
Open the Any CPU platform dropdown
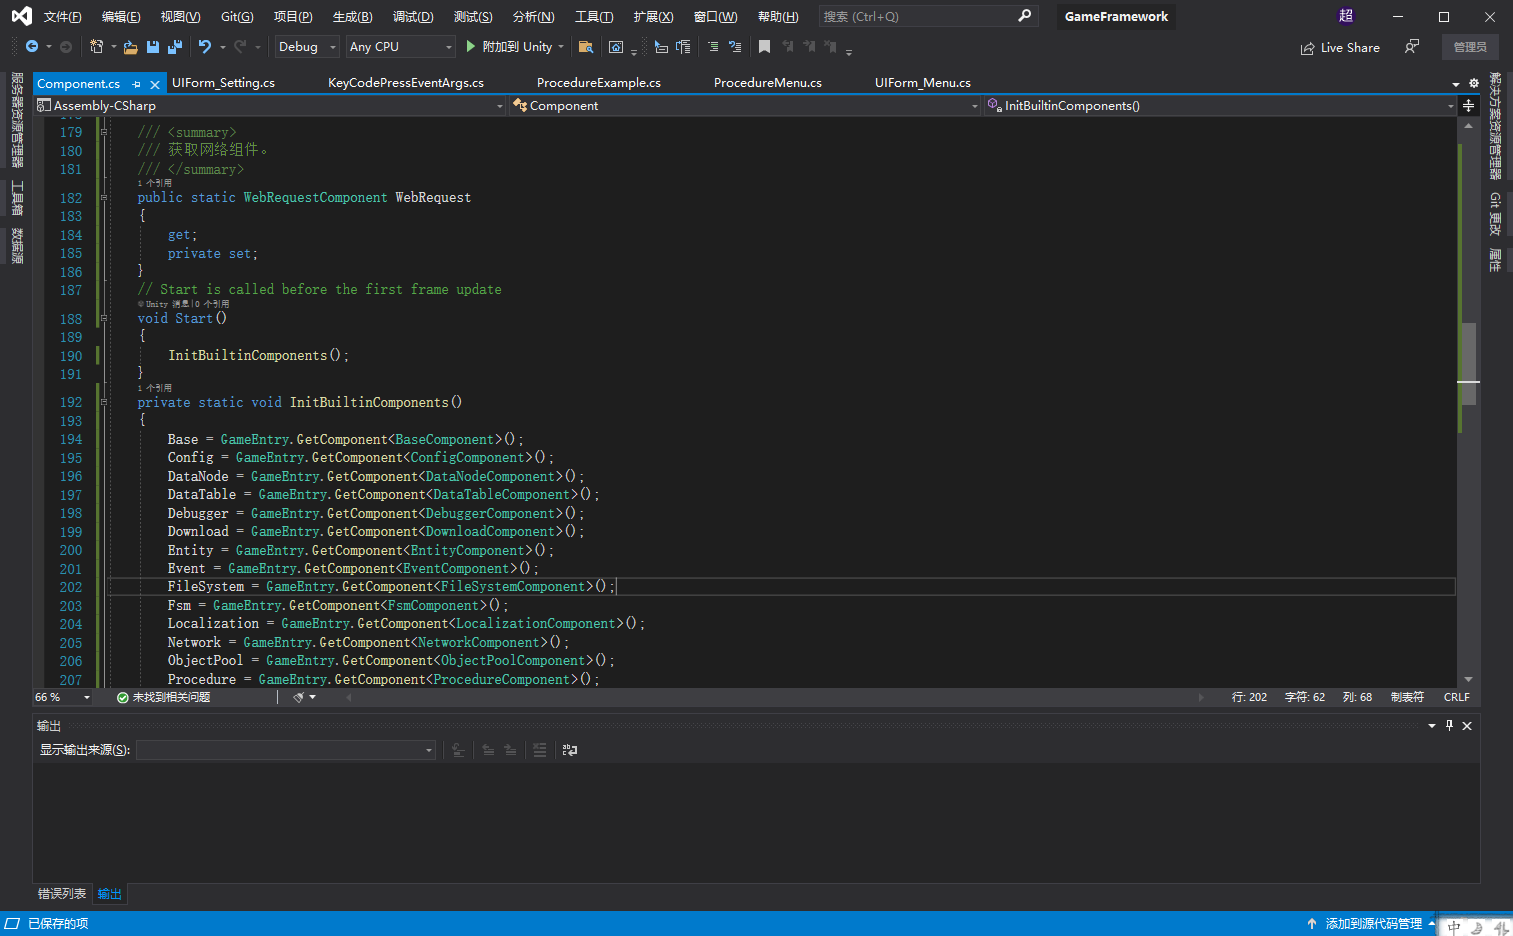pos(400,46)
